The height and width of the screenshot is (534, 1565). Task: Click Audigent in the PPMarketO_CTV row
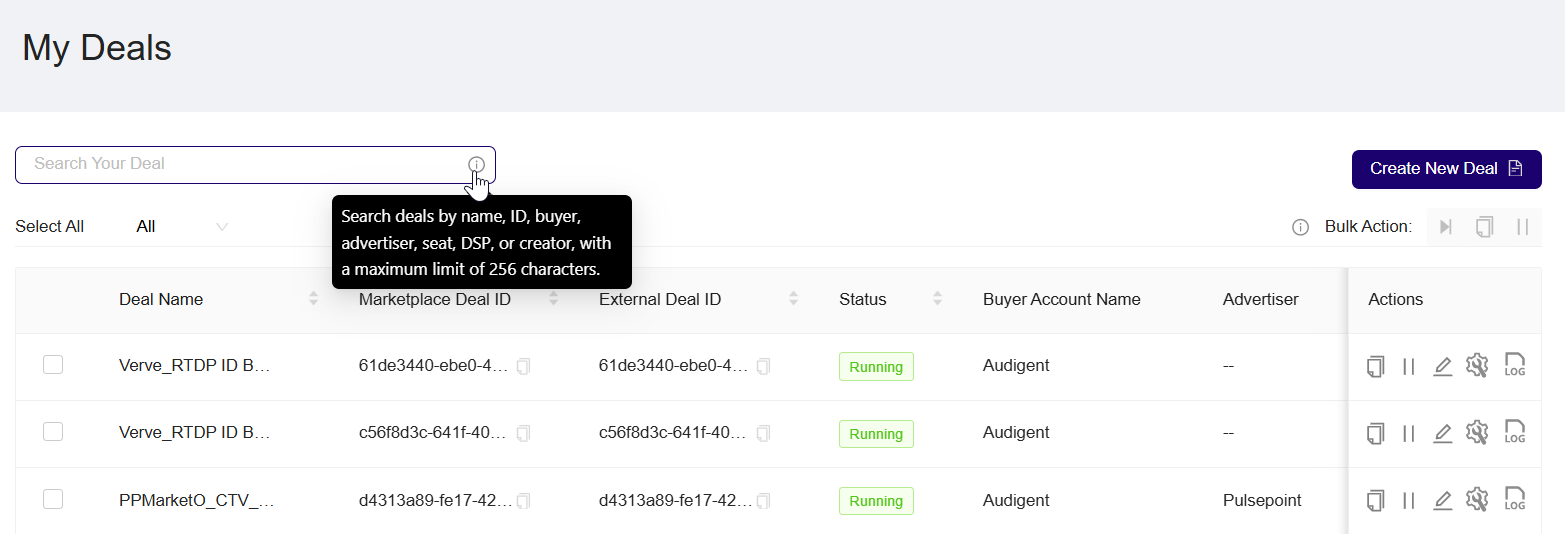(1016, 500)
